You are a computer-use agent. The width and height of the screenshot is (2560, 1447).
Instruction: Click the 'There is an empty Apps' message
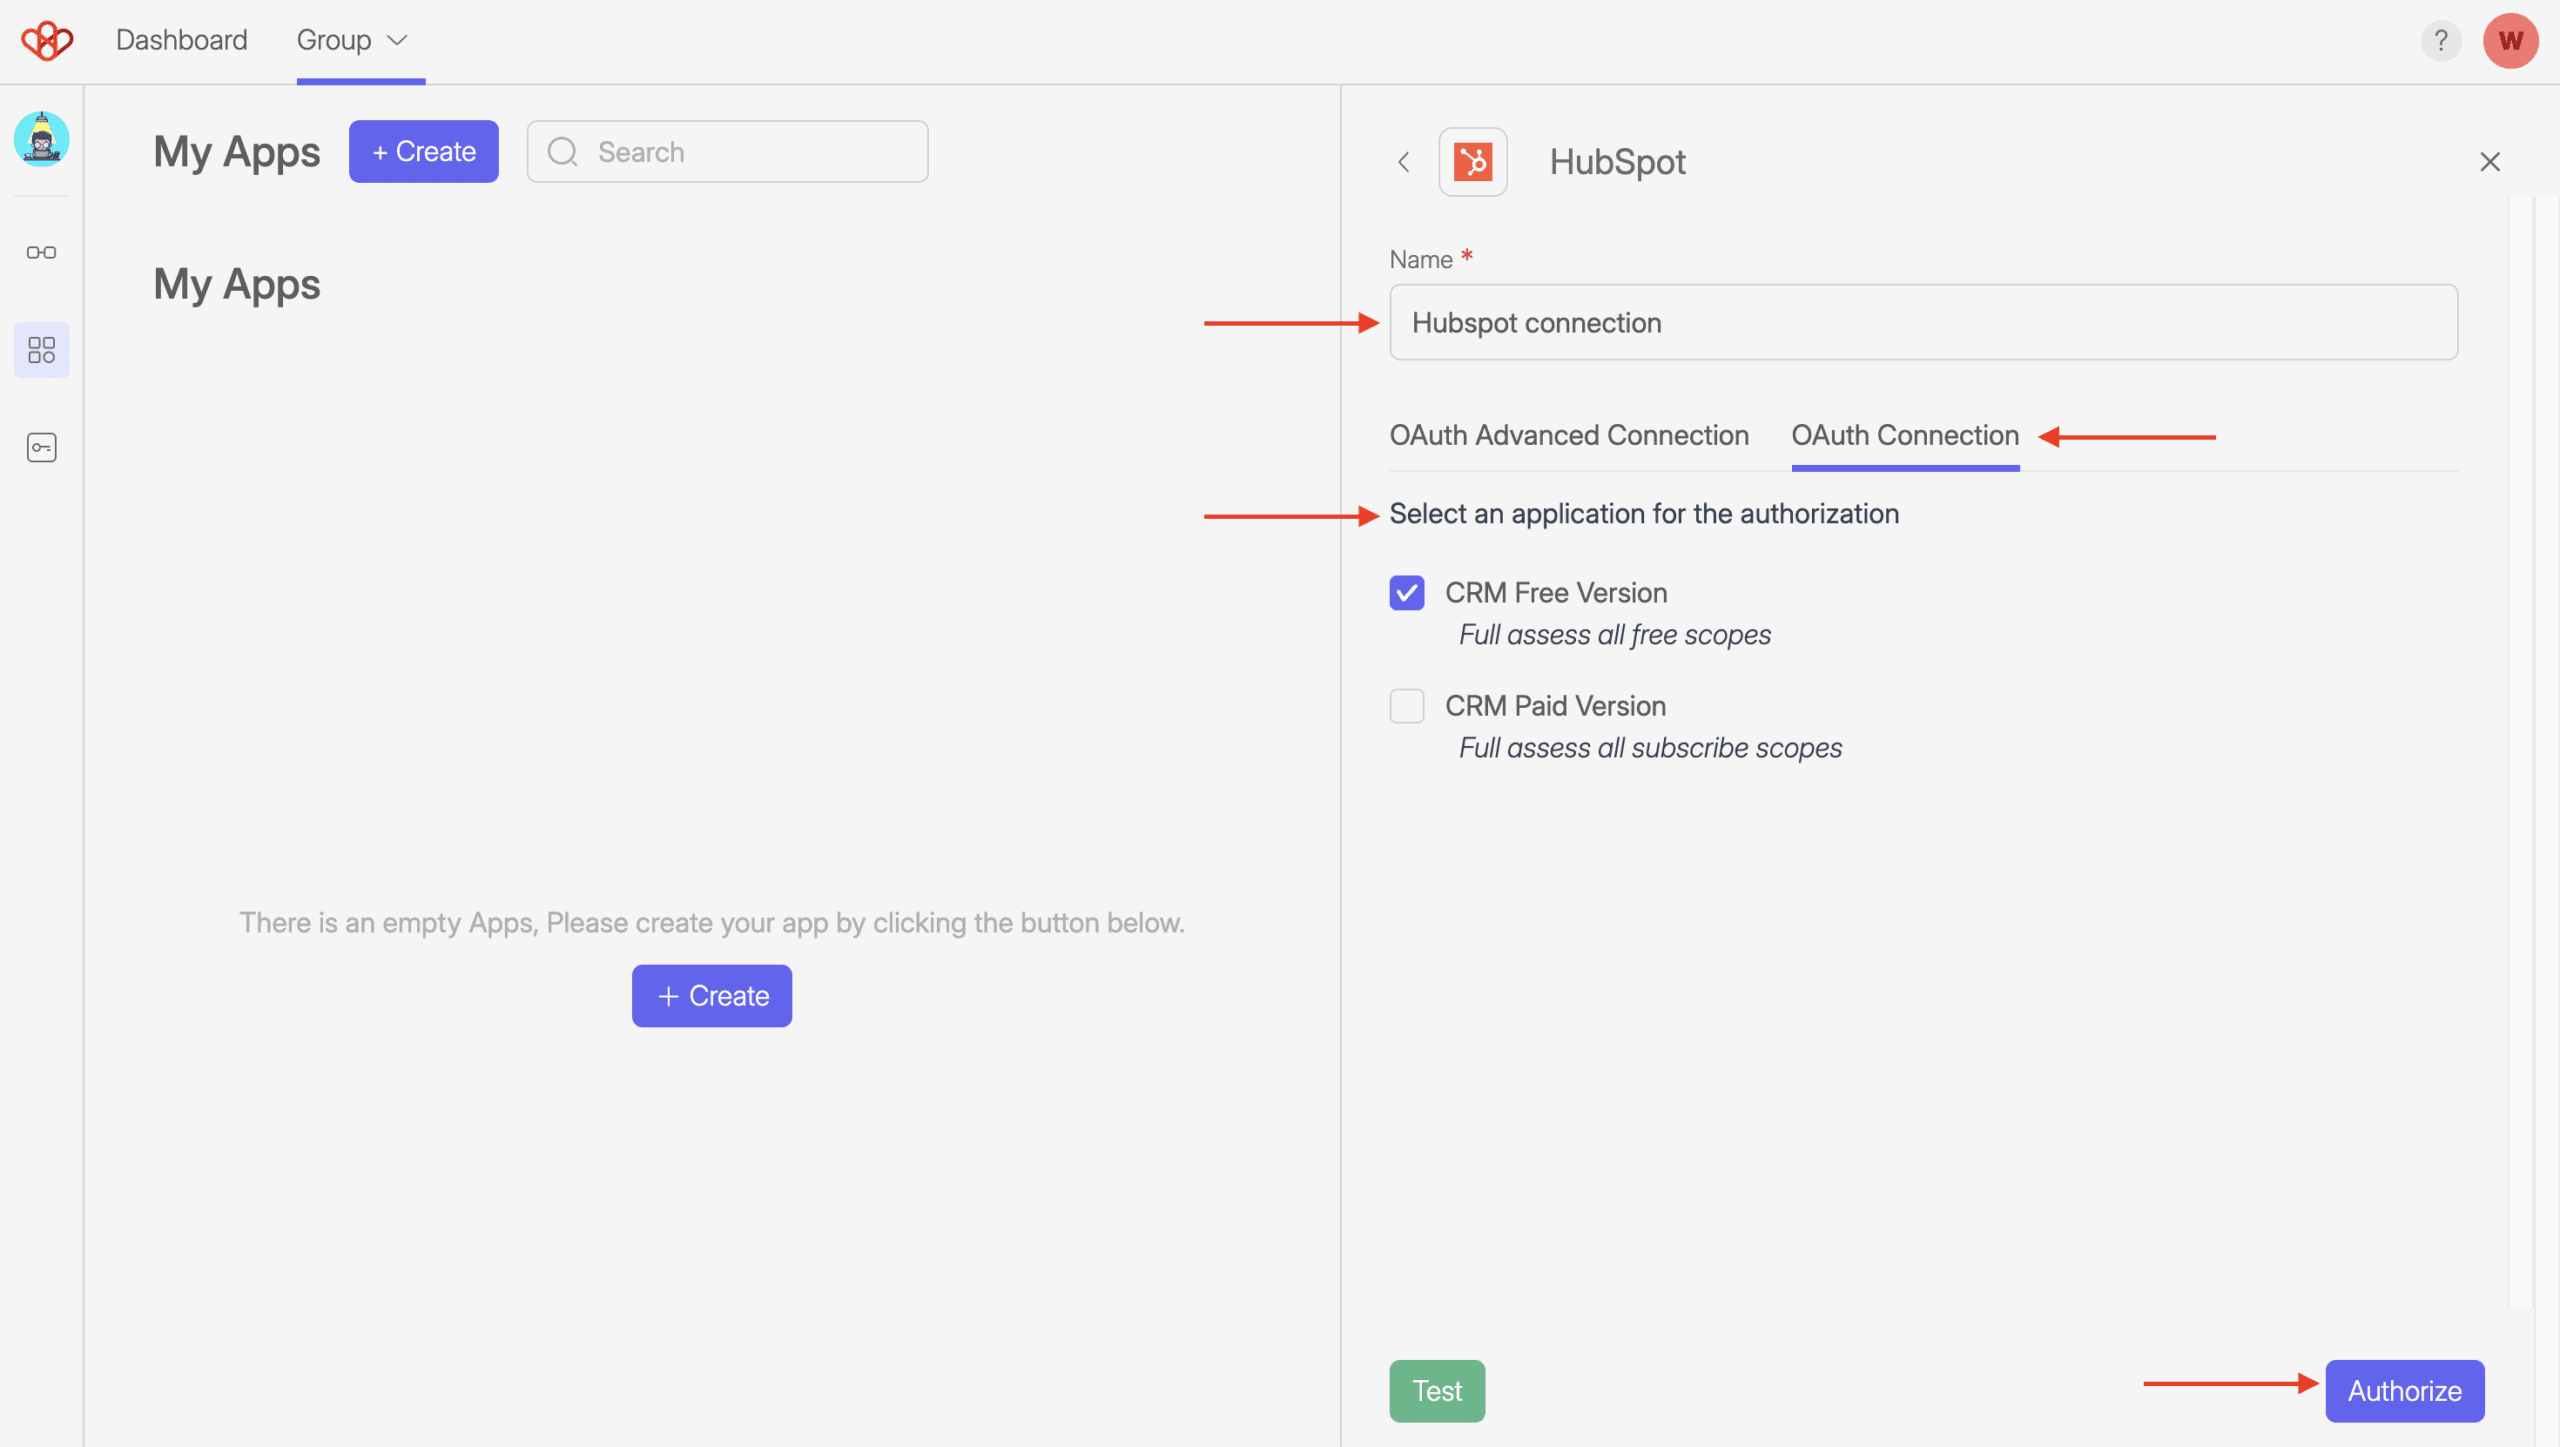point(712,923)
